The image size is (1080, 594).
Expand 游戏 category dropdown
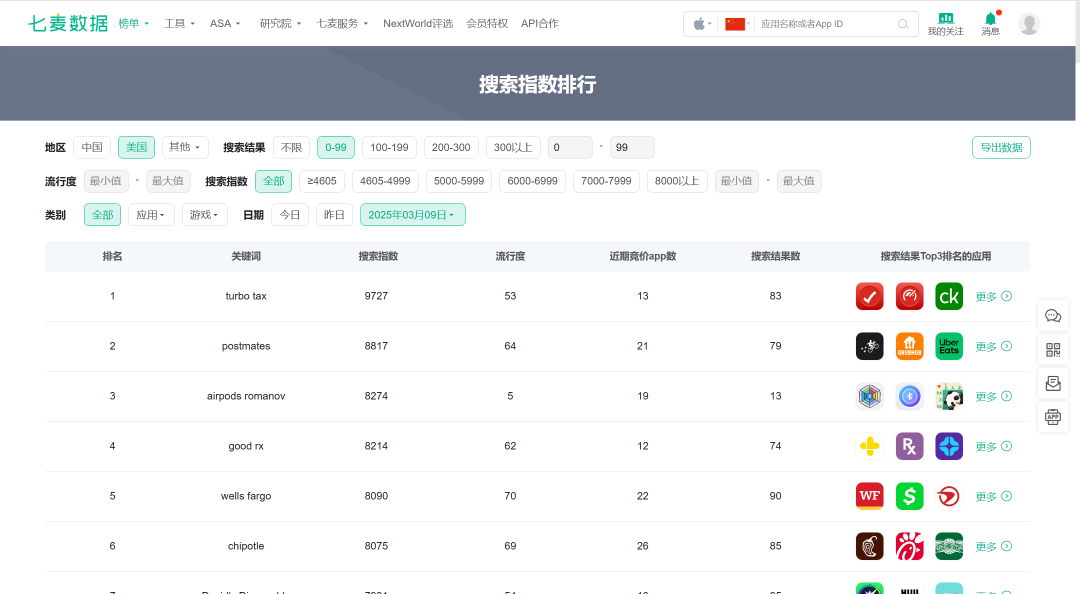coord(205,215)
